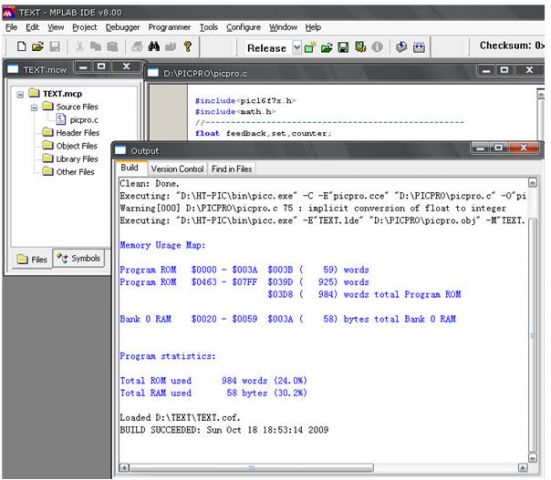Open the Tools menu
551x480 pixels.
pyautogui.click(x=208, y=27)
